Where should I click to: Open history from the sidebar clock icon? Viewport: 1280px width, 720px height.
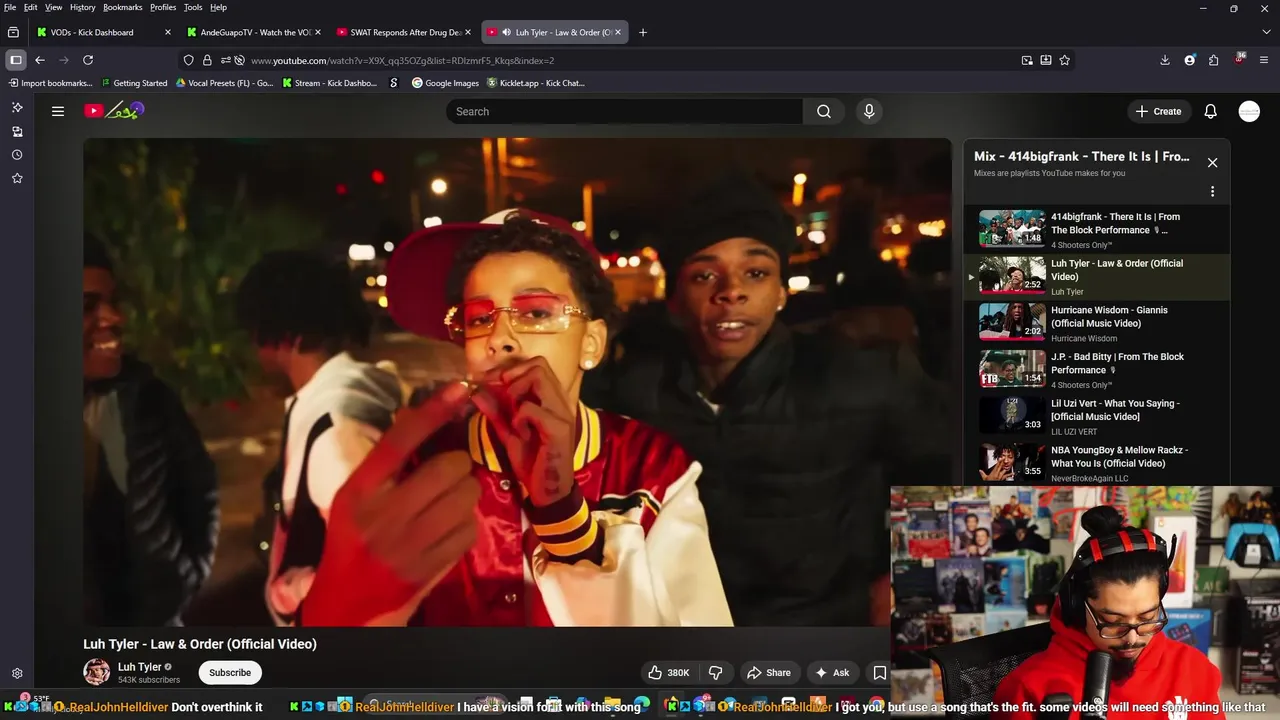pyautogui.click(x=17, y=155)
